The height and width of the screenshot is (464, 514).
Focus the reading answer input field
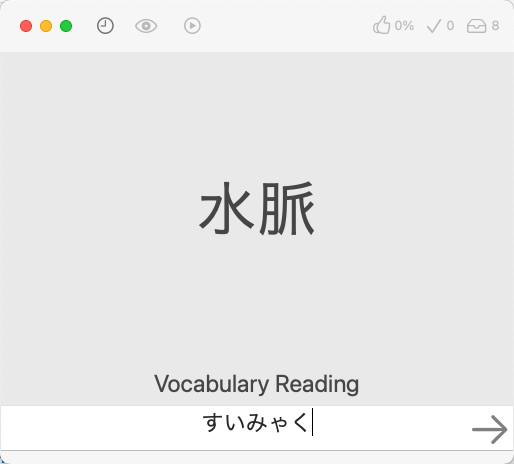click(x=257, y=428)
